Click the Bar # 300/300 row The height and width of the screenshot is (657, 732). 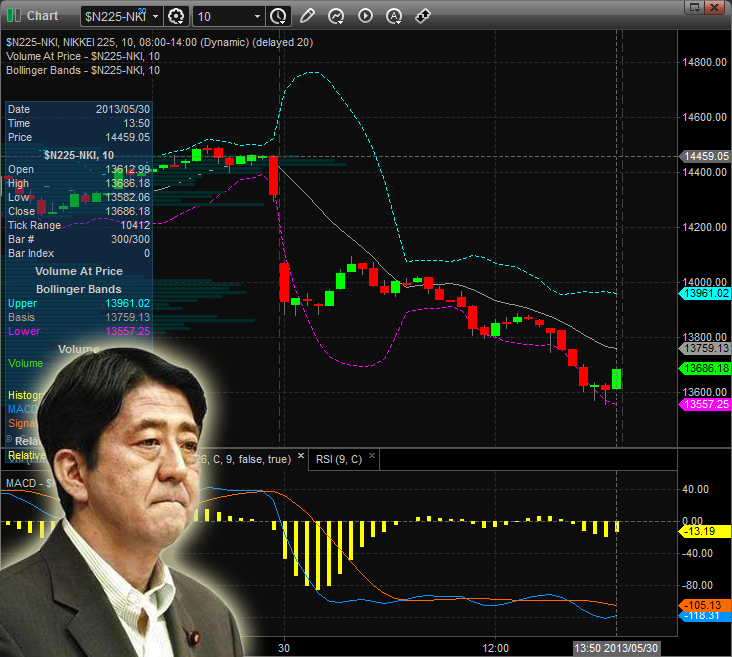point(79,239)
